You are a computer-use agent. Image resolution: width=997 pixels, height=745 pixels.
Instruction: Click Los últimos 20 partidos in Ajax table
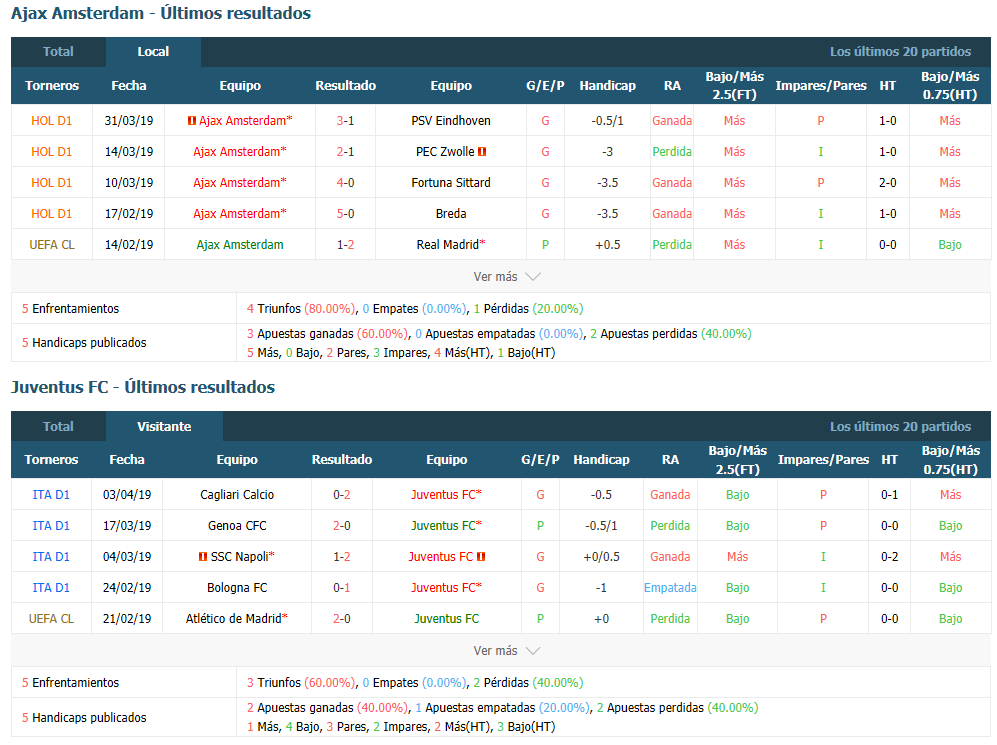900,52
